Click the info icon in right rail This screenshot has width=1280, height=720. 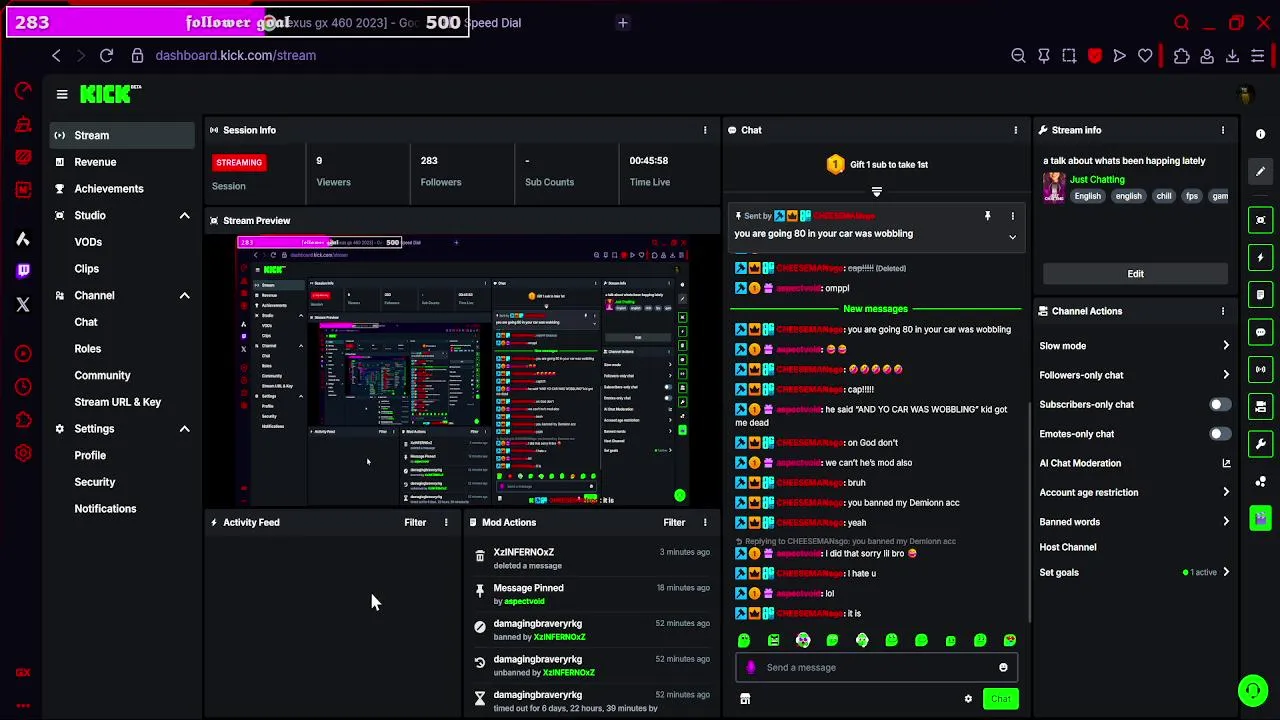pos(1260,134)
